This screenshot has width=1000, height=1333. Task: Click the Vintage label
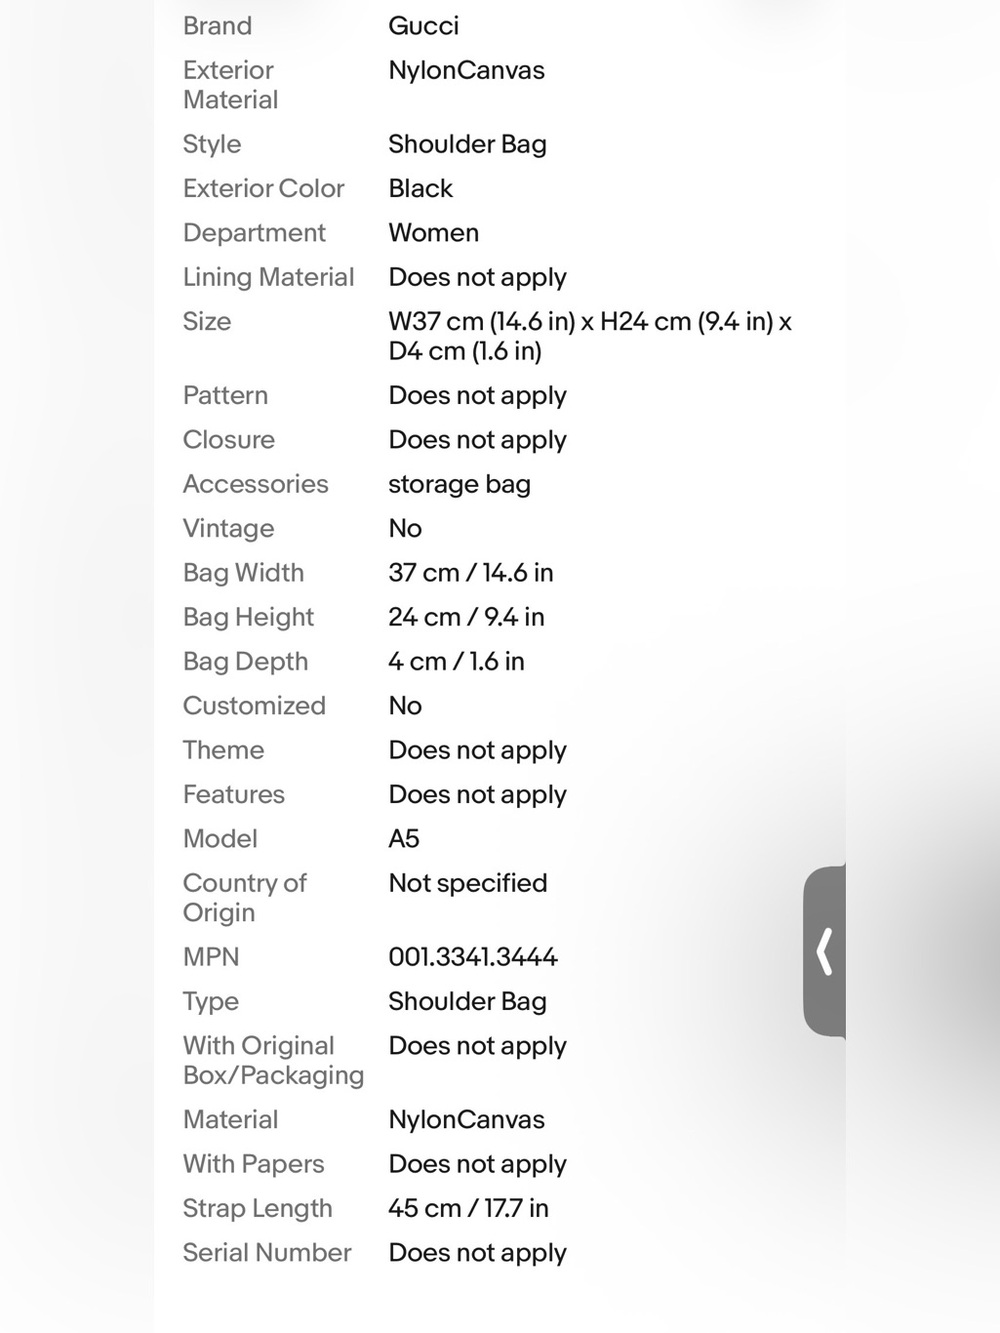pos(228,528)
